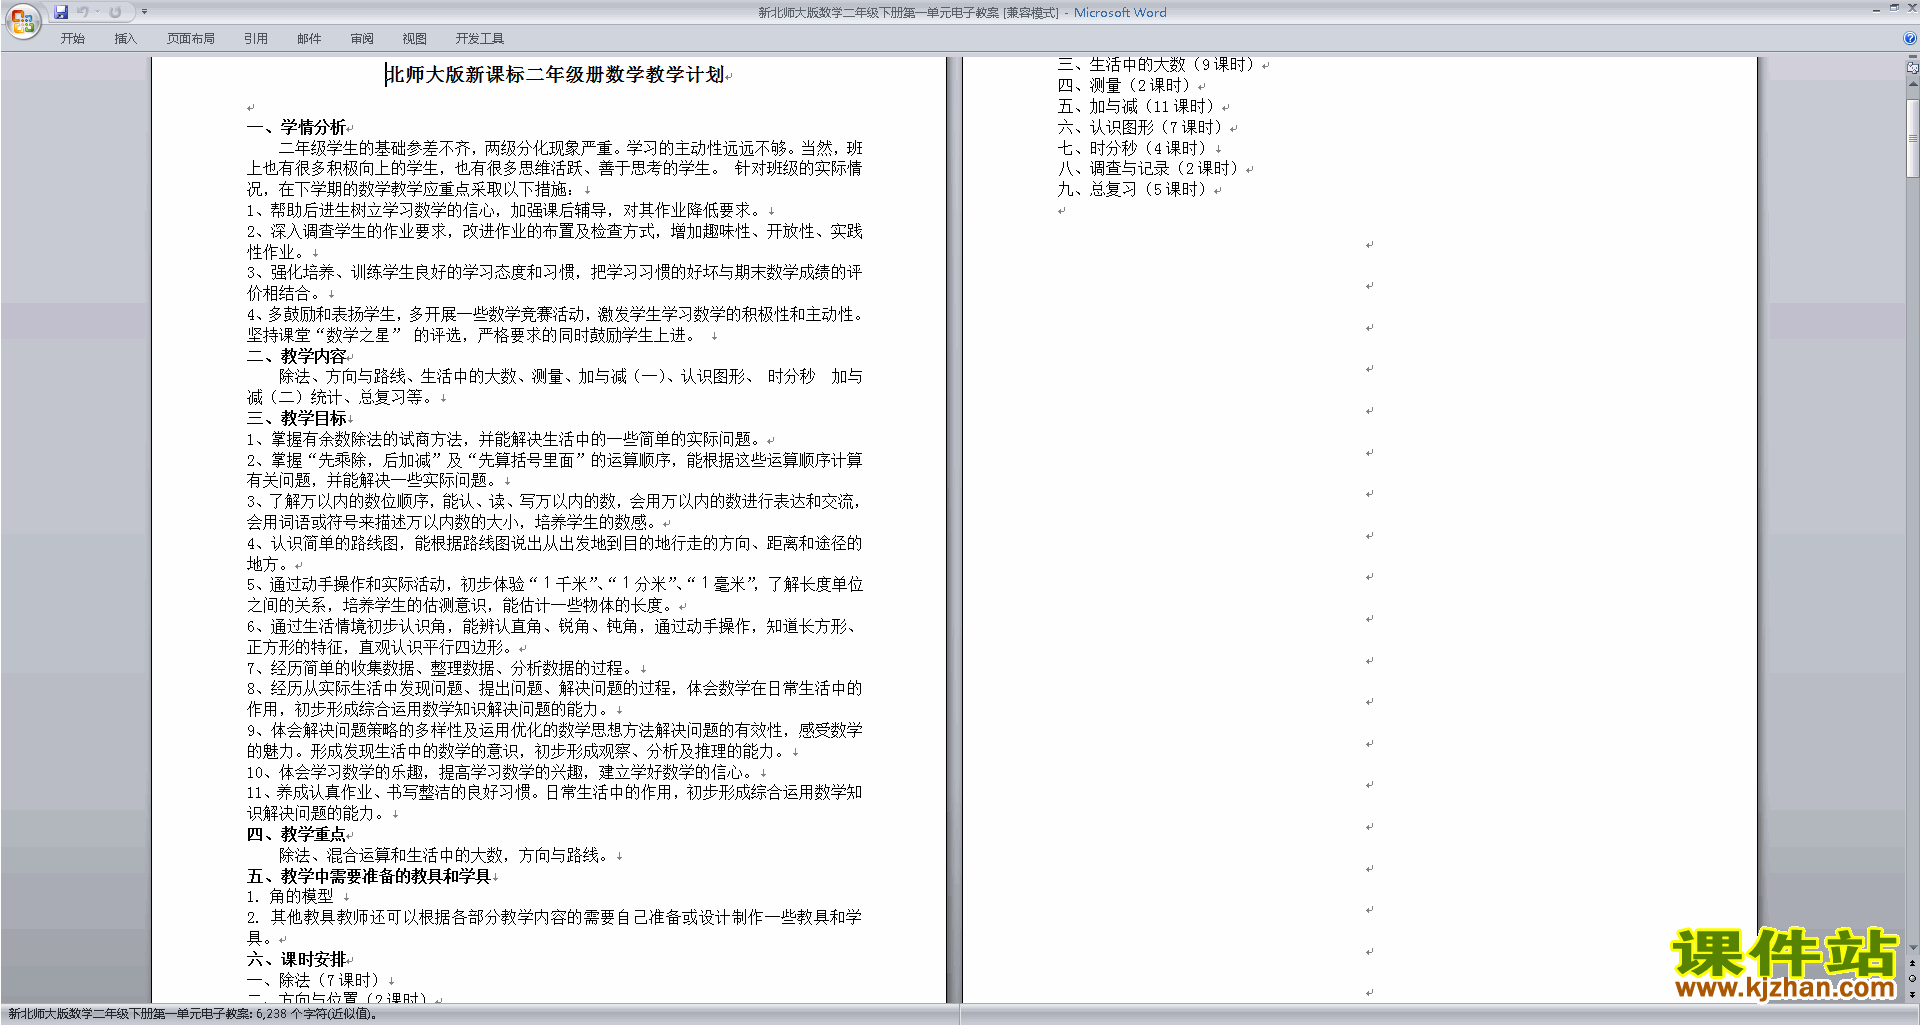Click the Previous Page double-arrow button

click(x=1913, y=963)
